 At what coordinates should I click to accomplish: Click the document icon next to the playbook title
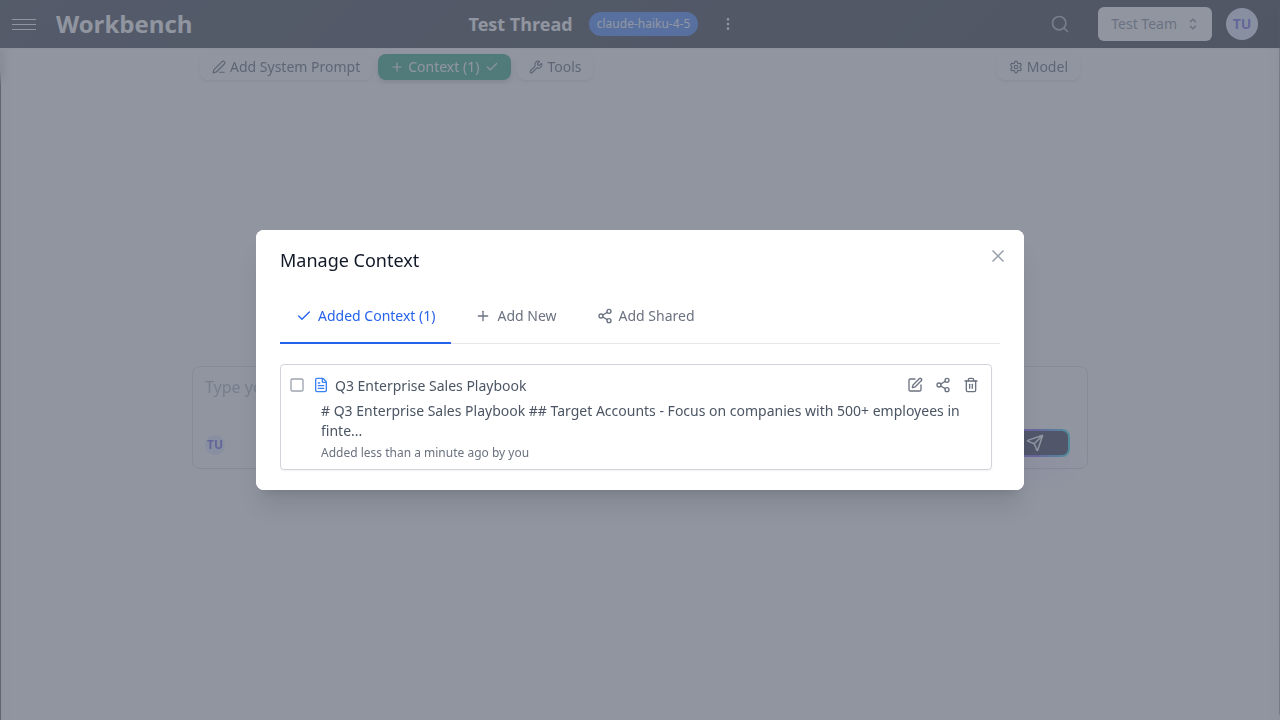click(321, 384)
